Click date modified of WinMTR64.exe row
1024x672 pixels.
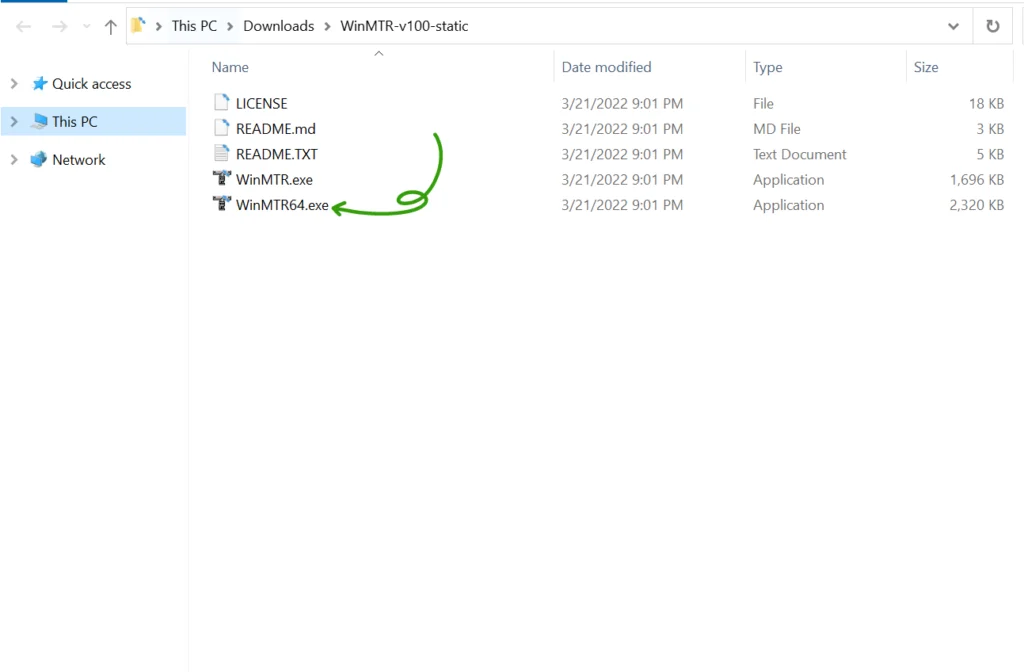click(622, 205)
